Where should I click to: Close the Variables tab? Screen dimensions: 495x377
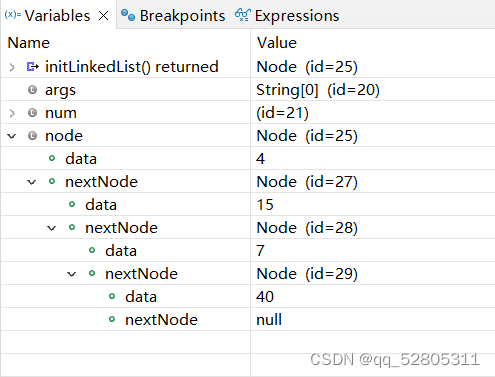(104, 15)
